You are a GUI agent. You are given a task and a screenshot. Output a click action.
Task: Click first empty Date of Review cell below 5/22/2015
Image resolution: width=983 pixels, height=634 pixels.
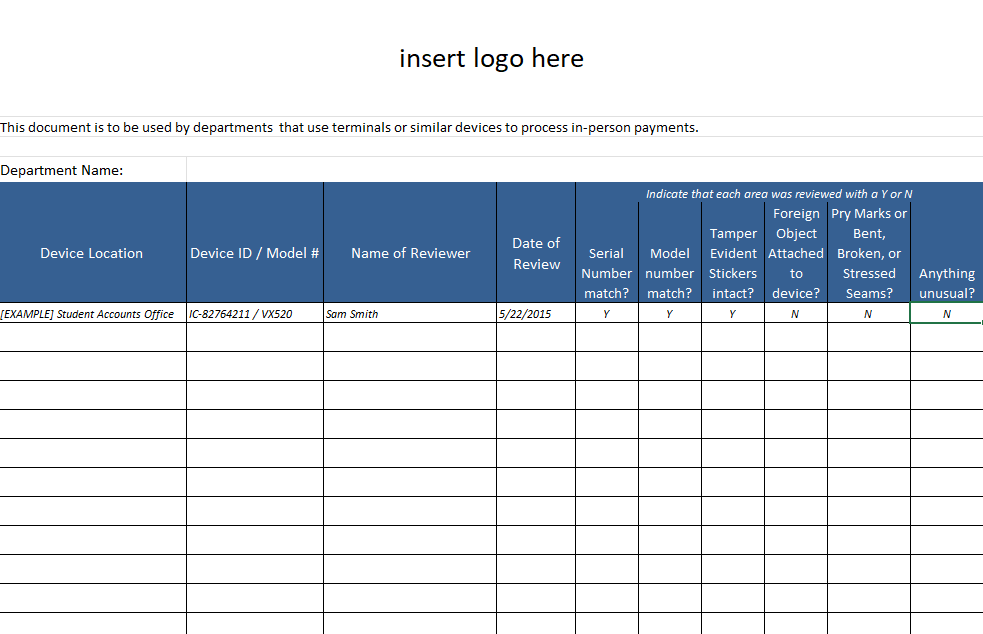pyautogui.click(x=536, y=337)
